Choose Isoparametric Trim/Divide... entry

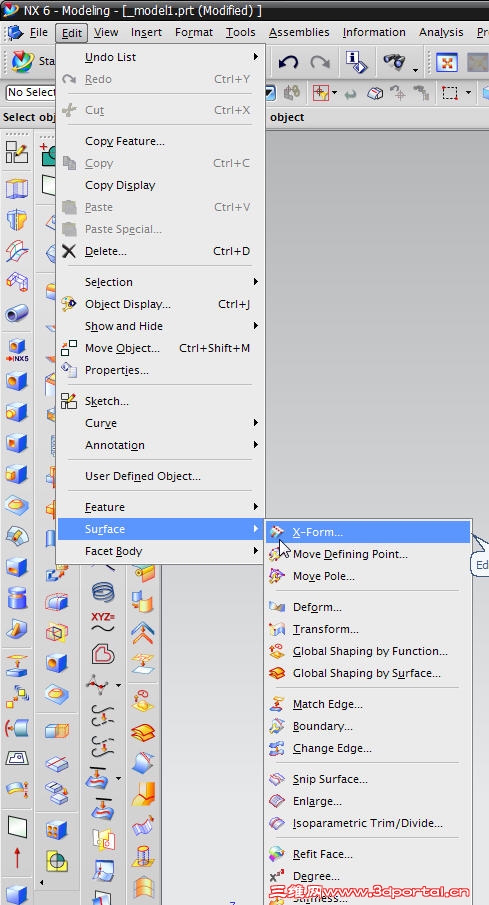pos(368,823)
